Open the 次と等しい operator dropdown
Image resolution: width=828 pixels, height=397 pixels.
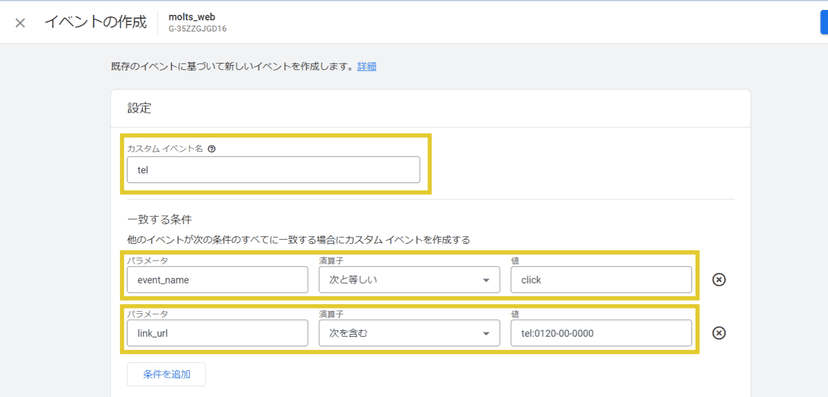(x=409, y=280)
